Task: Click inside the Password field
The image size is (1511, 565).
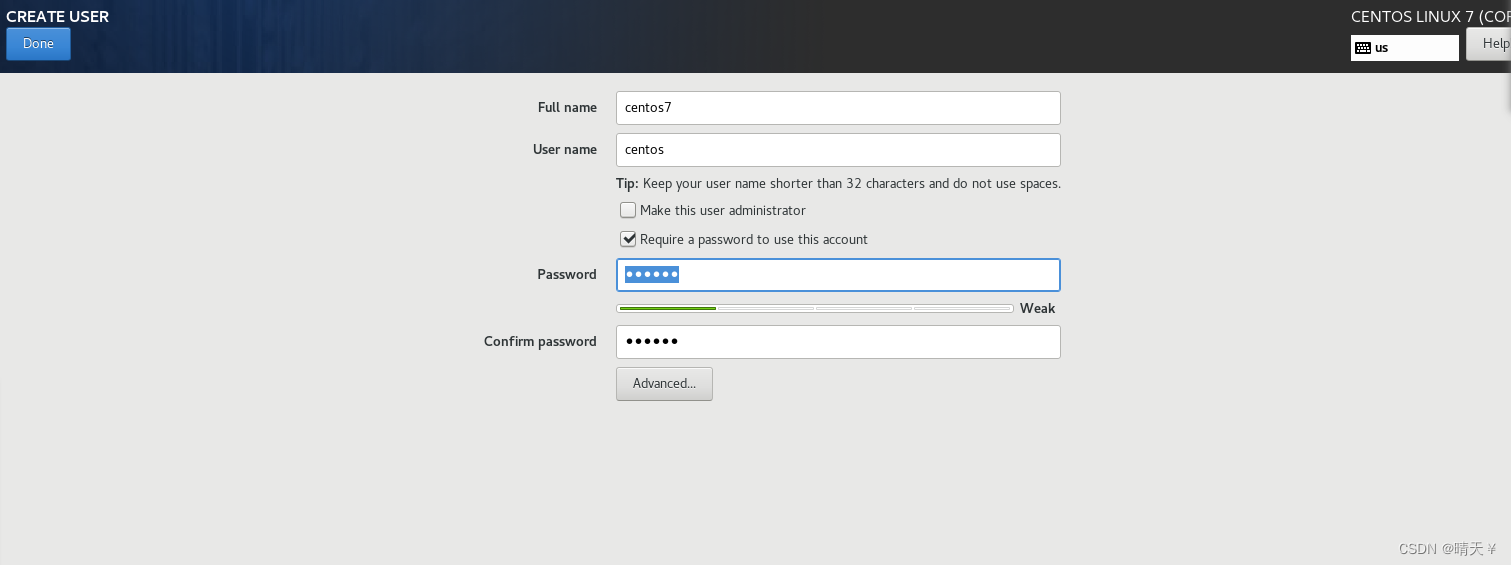Action: (838, 275)
